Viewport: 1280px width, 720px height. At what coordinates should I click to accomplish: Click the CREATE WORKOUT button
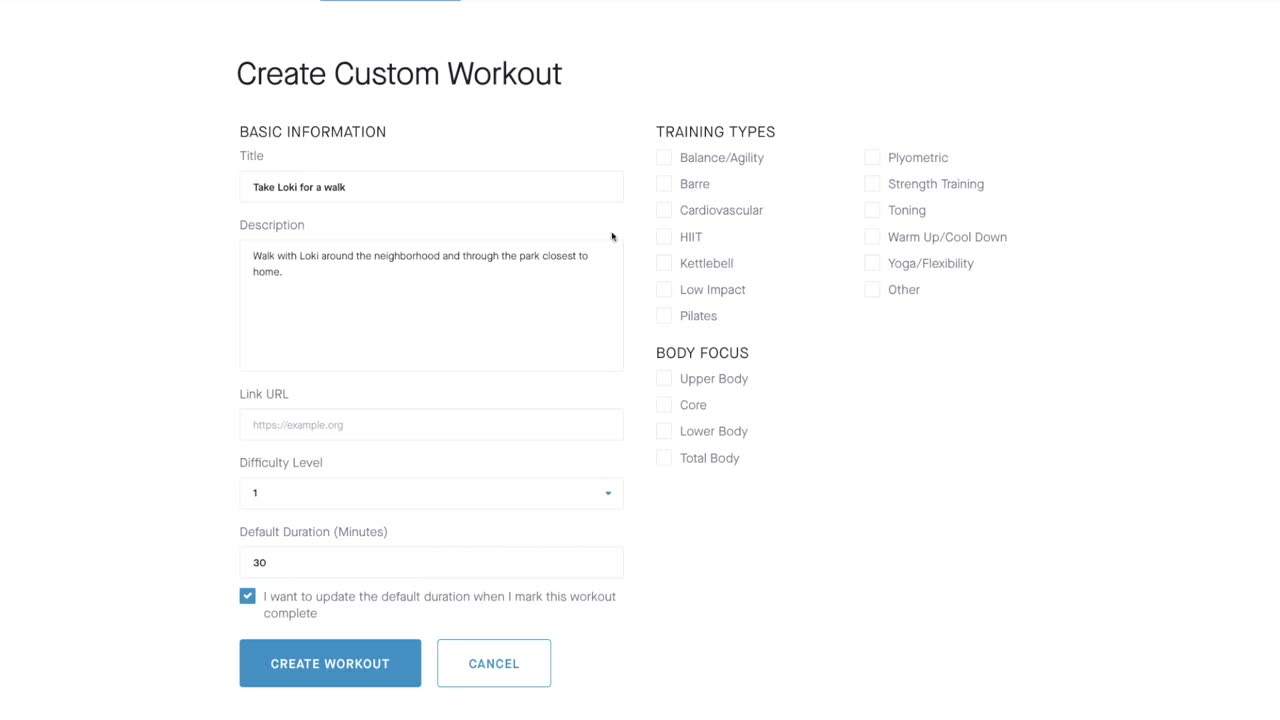(330, 663)
